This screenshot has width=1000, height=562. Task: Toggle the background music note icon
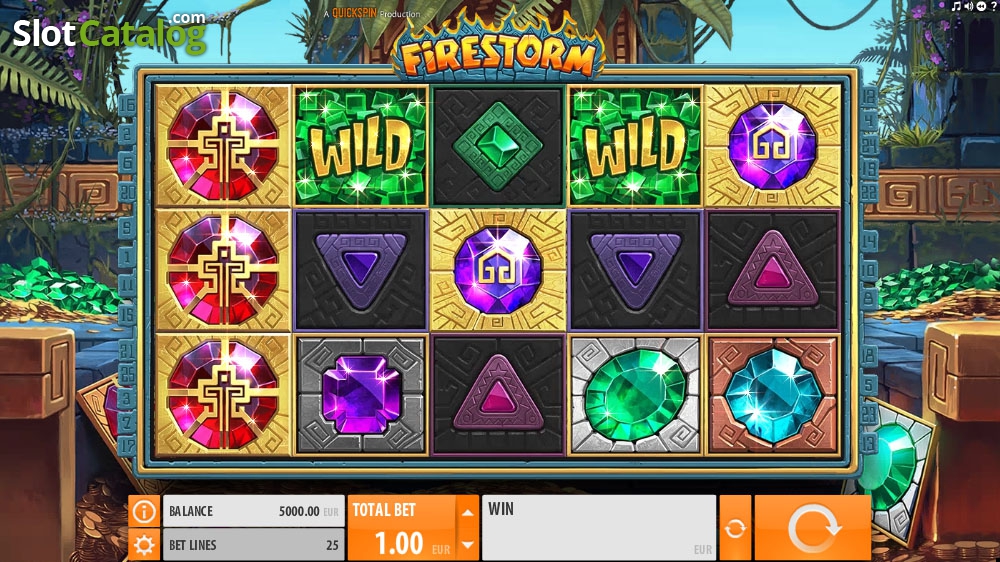(955, 6)
